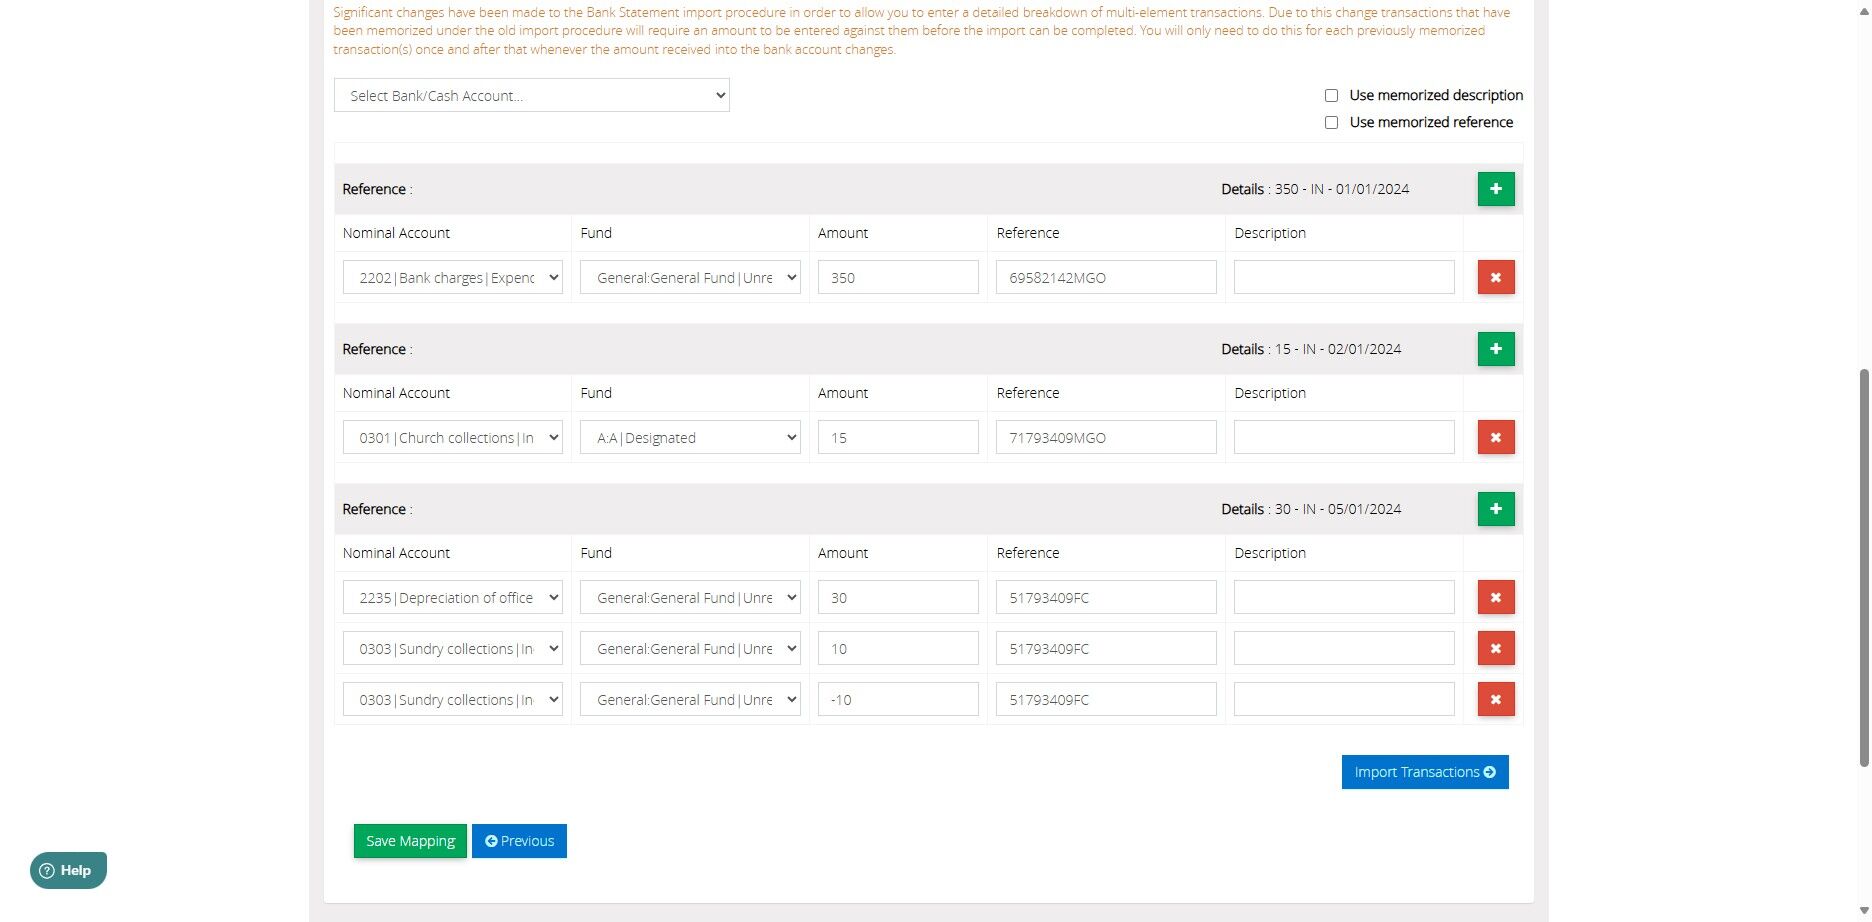The image size is (1872, 922).
Task: Tick the Use memorized reference checkbox
Action: tap(1331, 123)
